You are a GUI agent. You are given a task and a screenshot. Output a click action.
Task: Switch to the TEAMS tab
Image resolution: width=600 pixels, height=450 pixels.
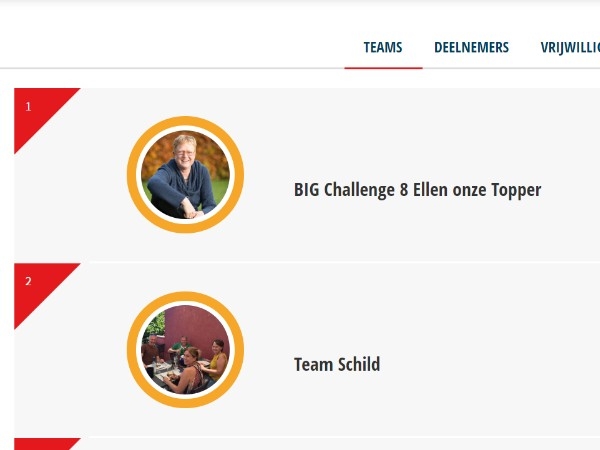click(383, 47)
